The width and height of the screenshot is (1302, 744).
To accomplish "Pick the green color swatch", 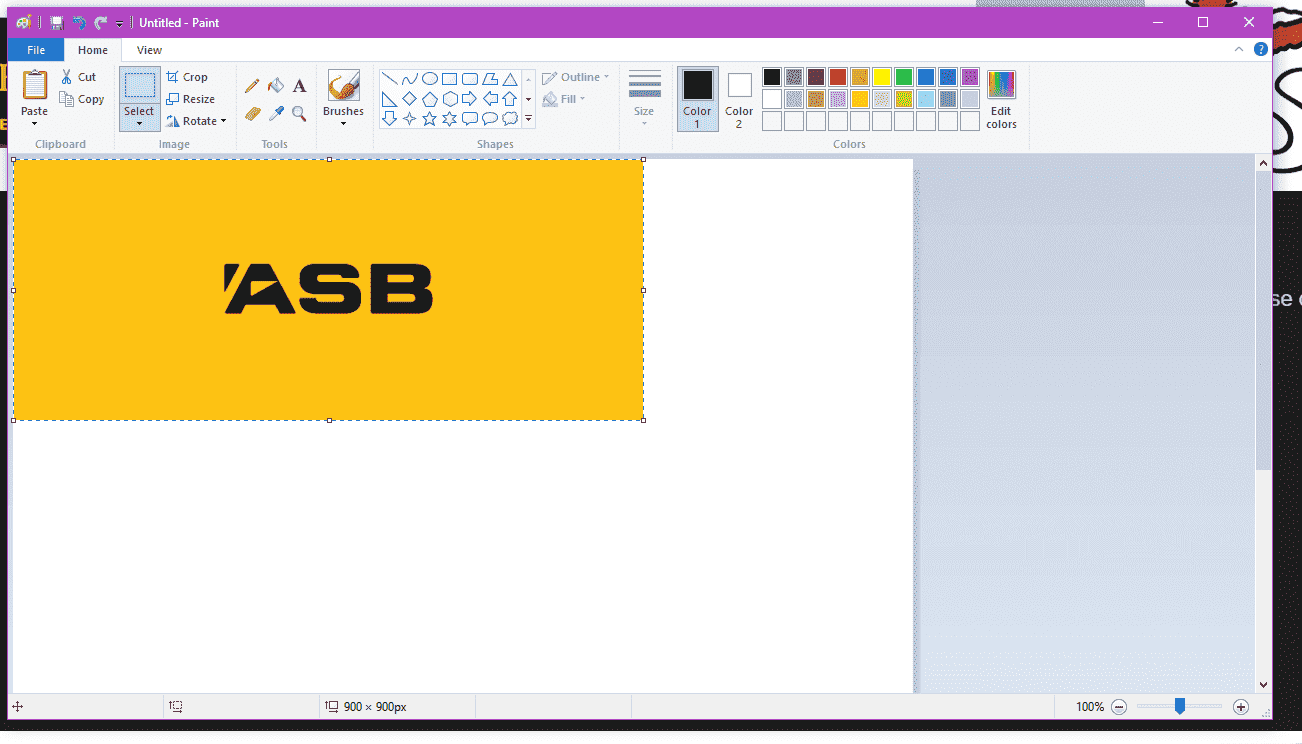I will 904,77.
